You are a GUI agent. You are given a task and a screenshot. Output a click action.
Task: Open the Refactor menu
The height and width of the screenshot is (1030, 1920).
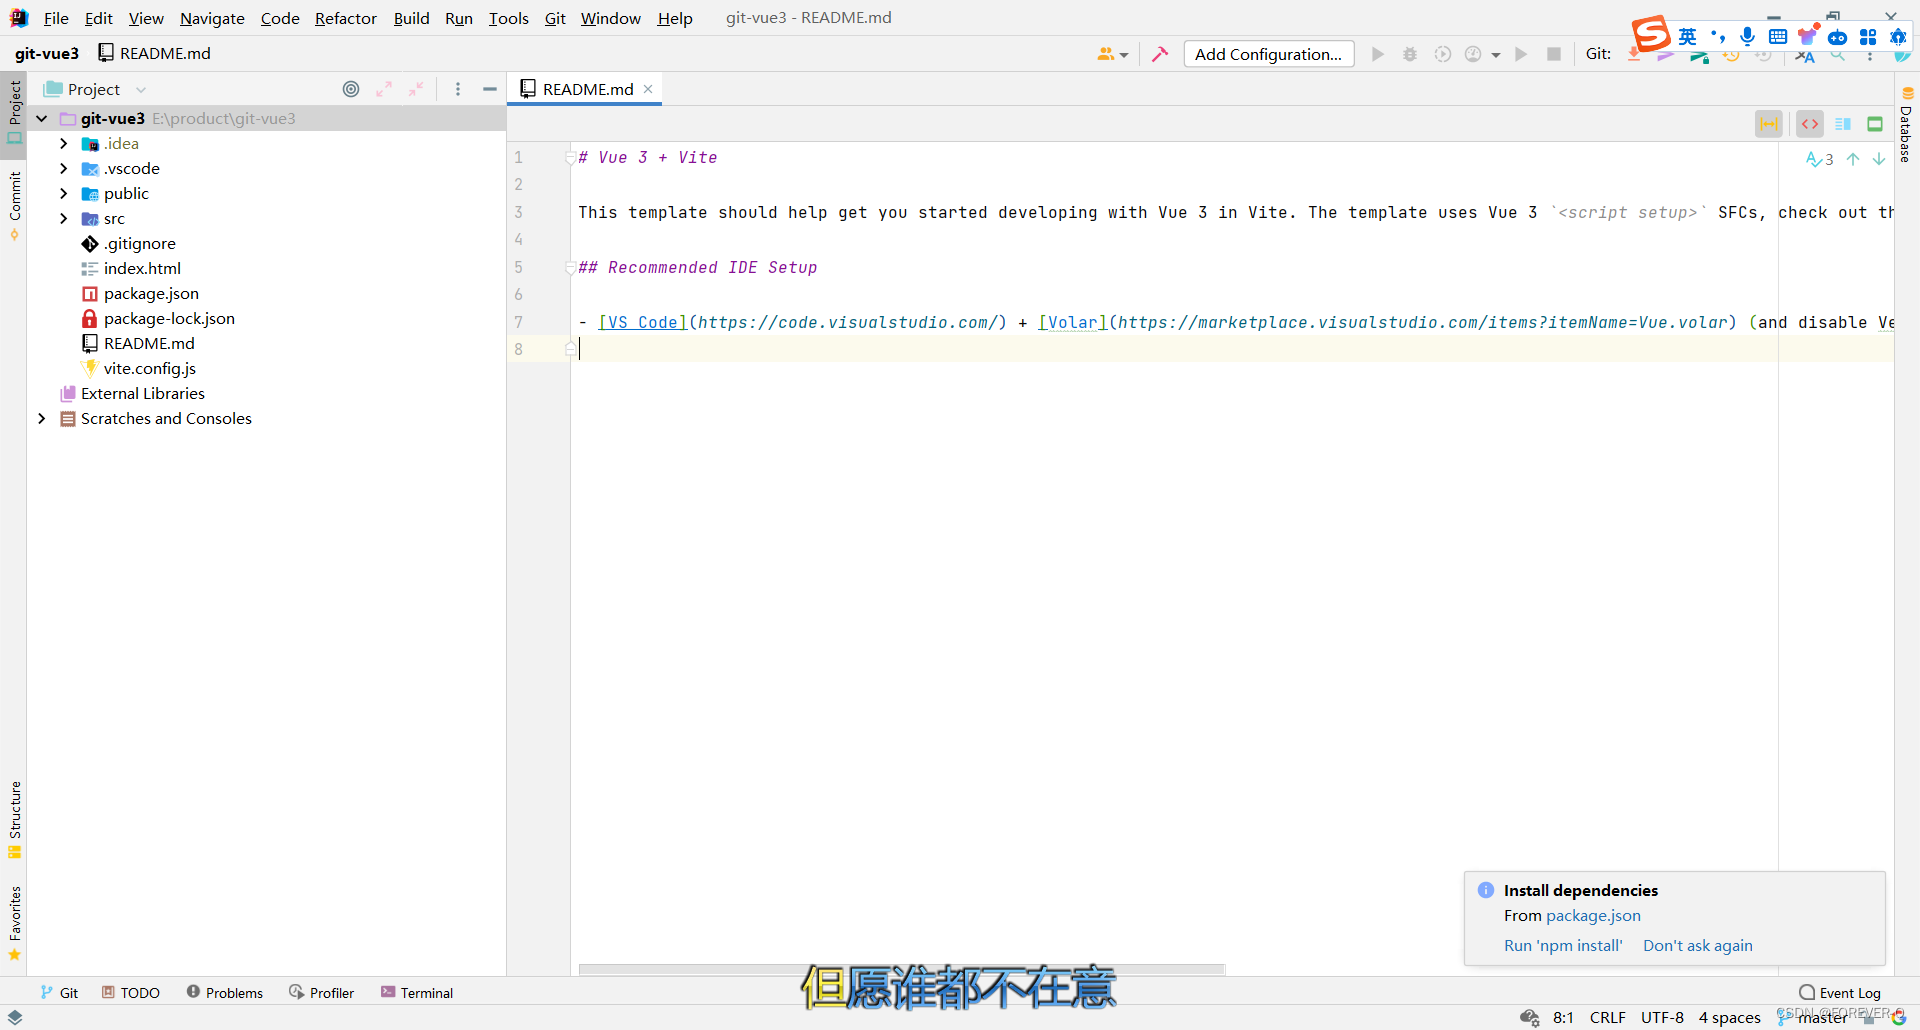[345, 18]
